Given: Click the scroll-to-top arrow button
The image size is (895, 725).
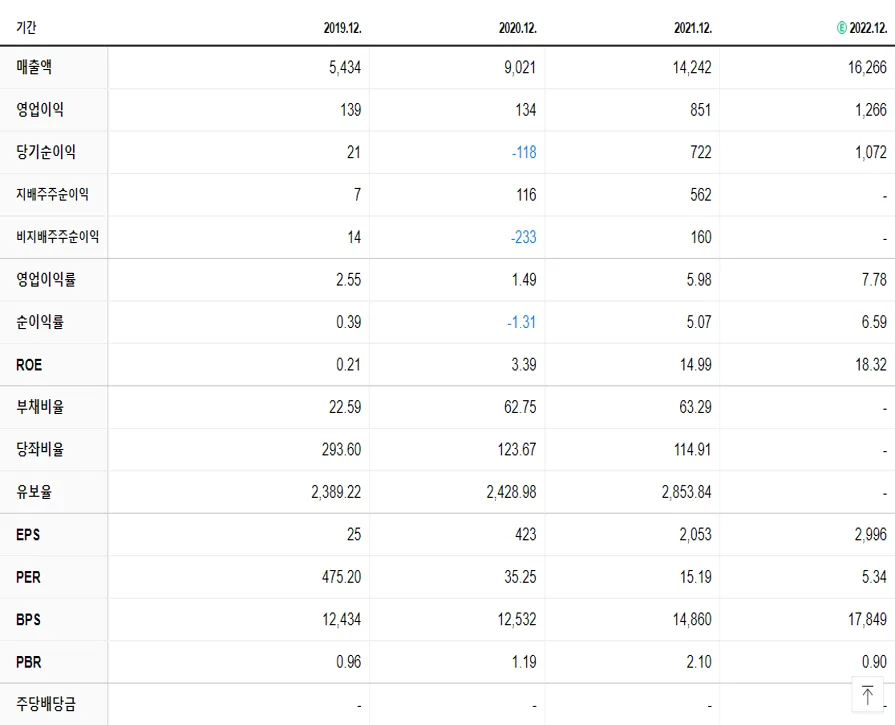Looking at the screenshot, I should (868, 694).
